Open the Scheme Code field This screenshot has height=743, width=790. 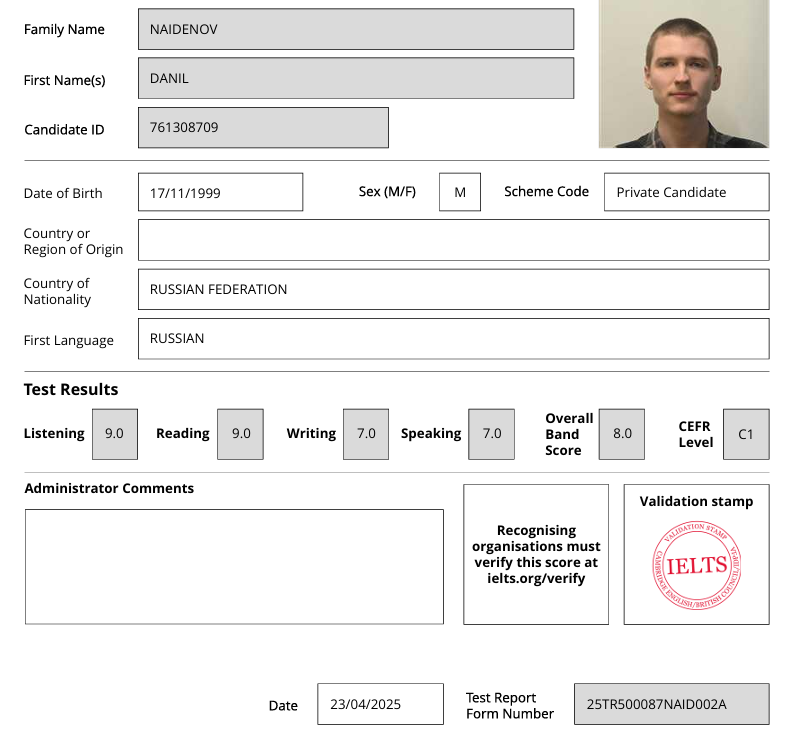click(686, 192)
